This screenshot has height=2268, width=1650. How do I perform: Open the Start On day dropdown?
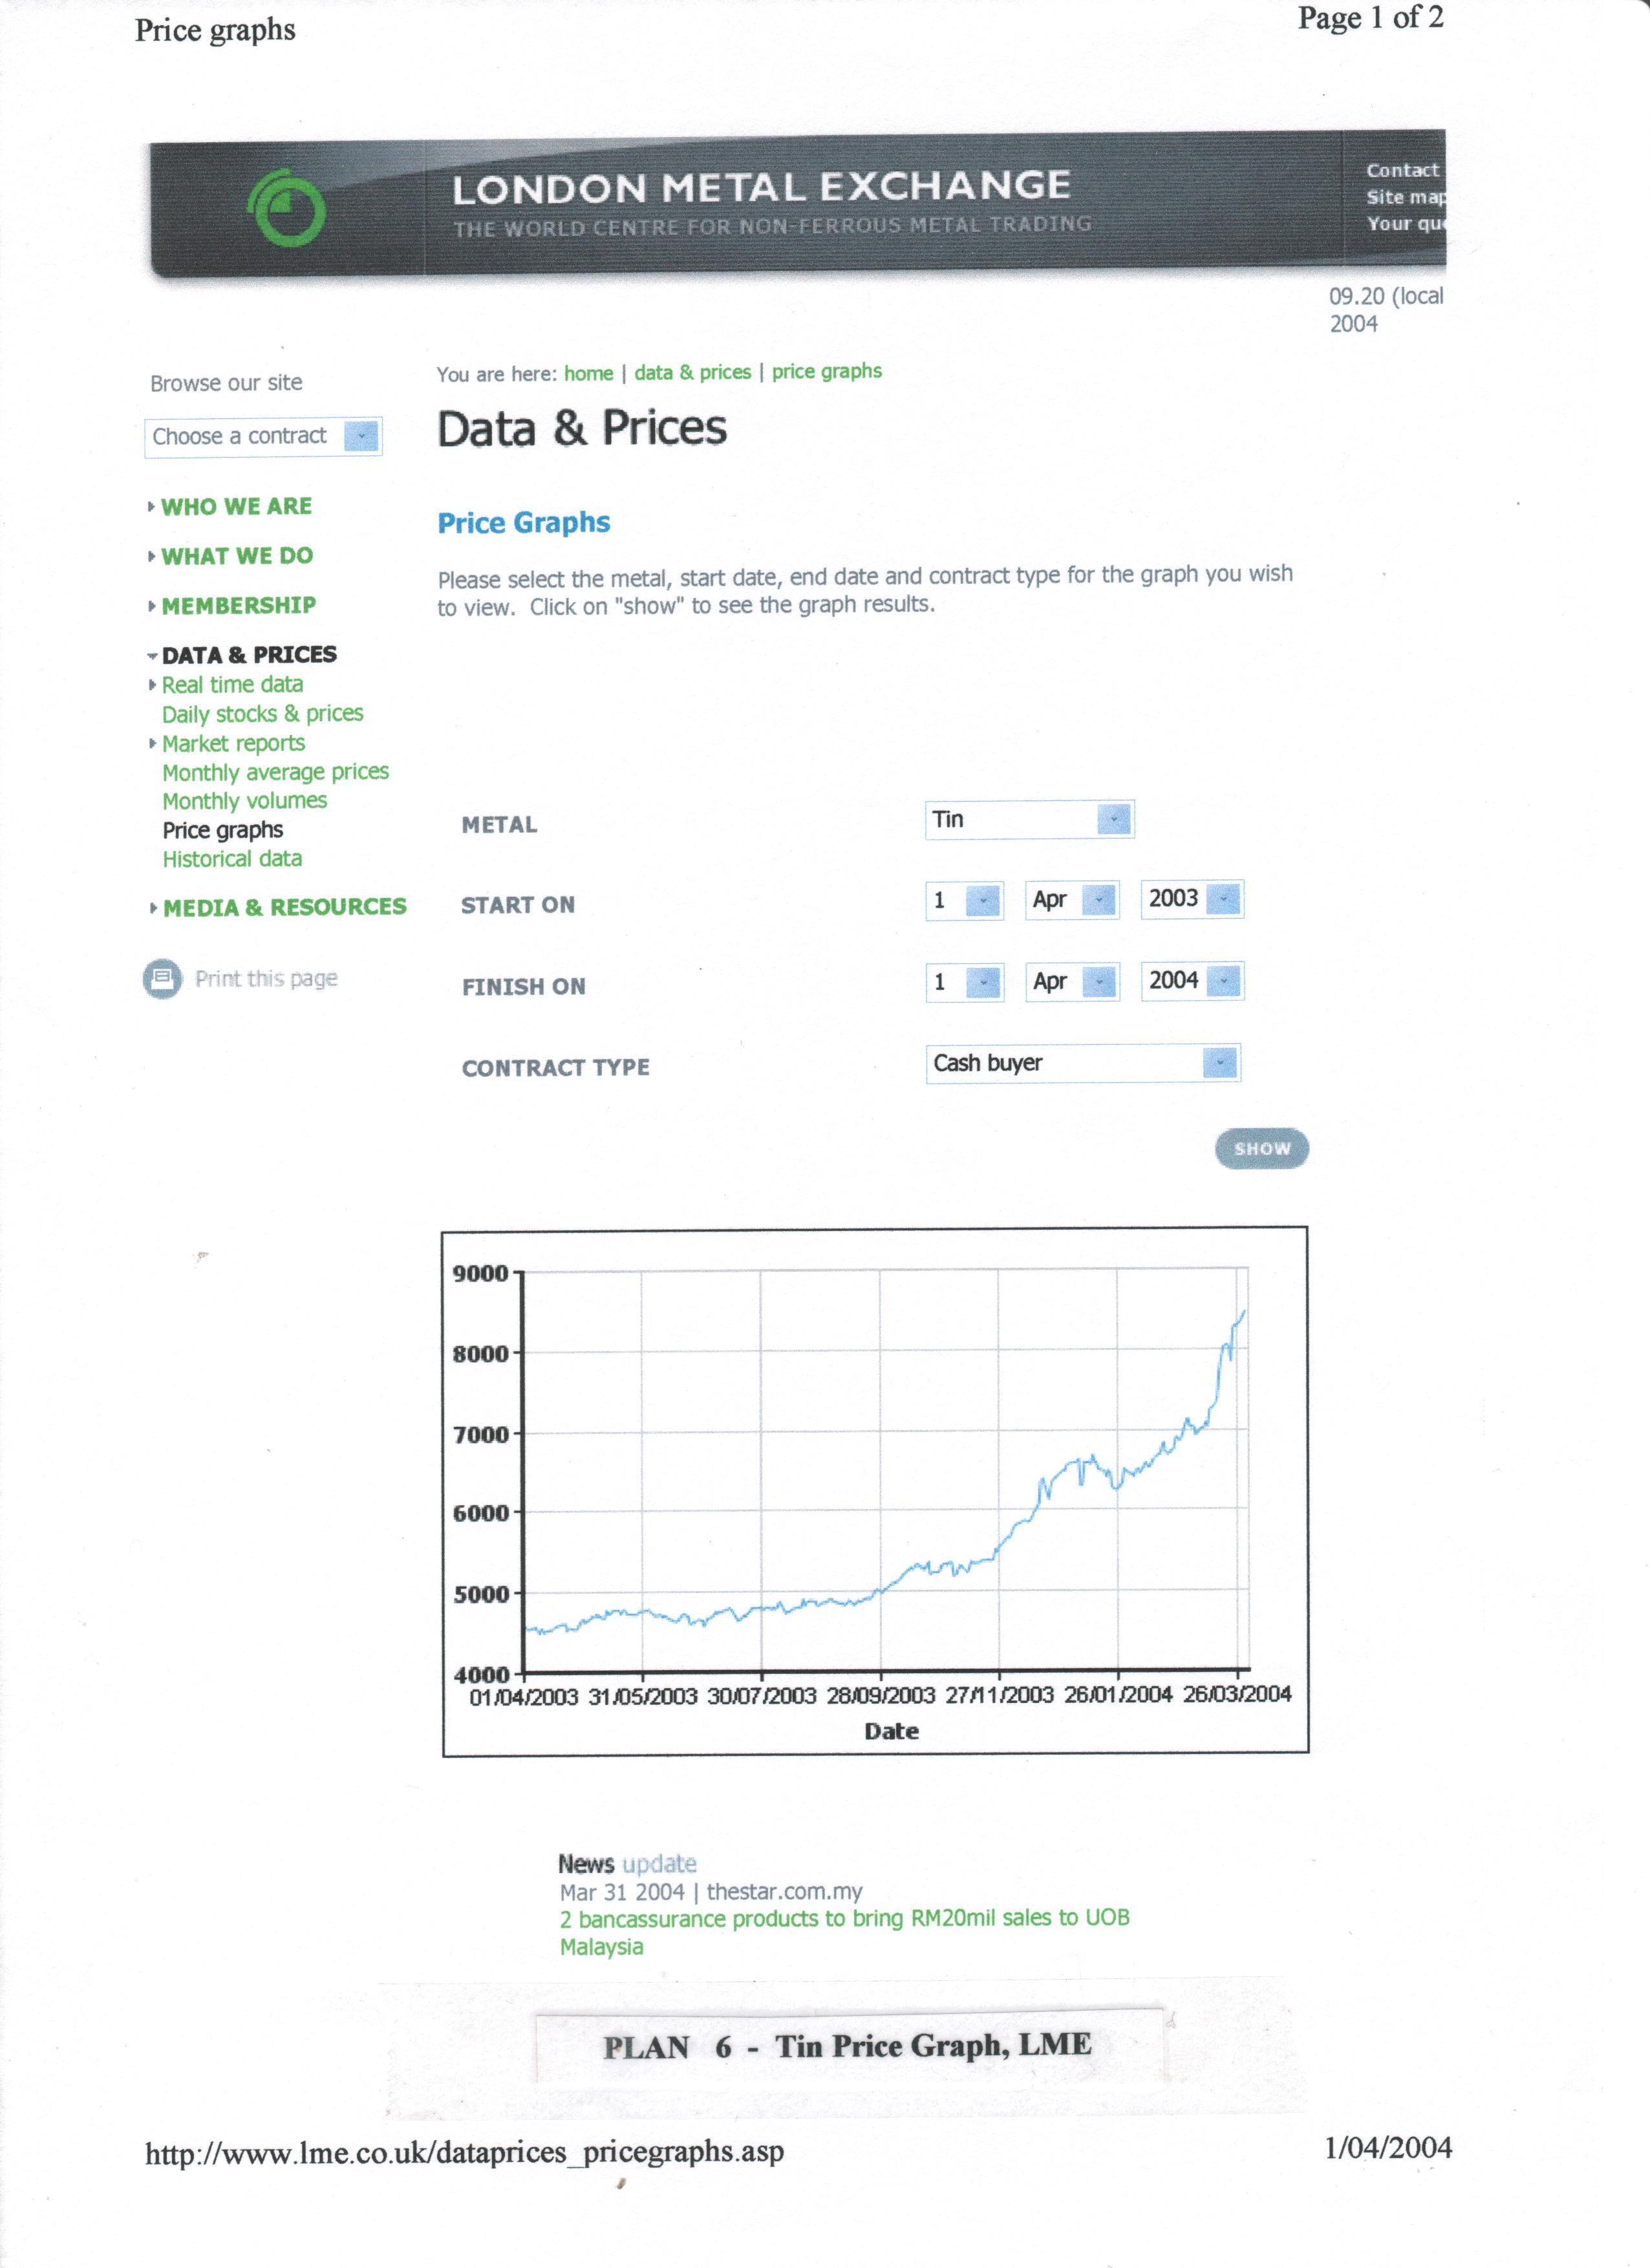[983, 900]
